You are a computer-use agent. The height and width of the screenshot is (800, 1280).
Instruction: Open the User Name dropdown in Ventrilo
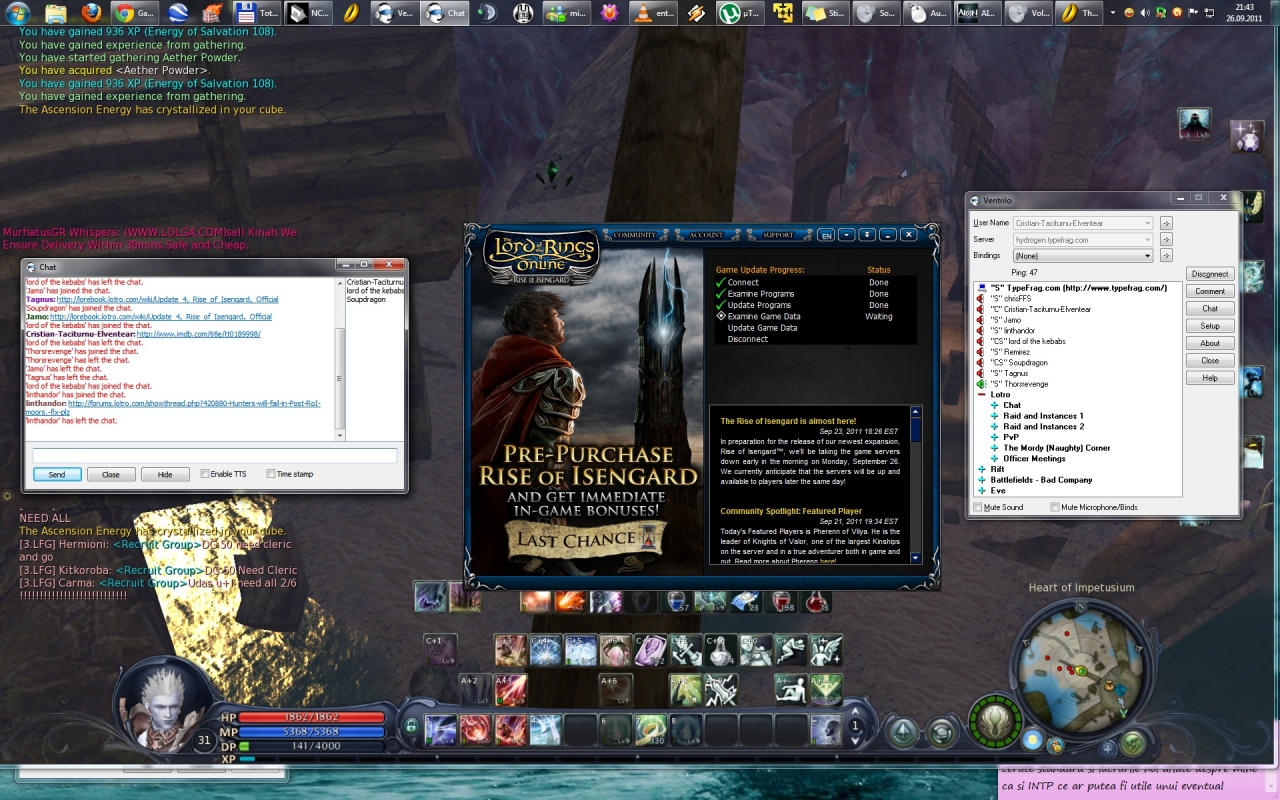coord(1083,223)
